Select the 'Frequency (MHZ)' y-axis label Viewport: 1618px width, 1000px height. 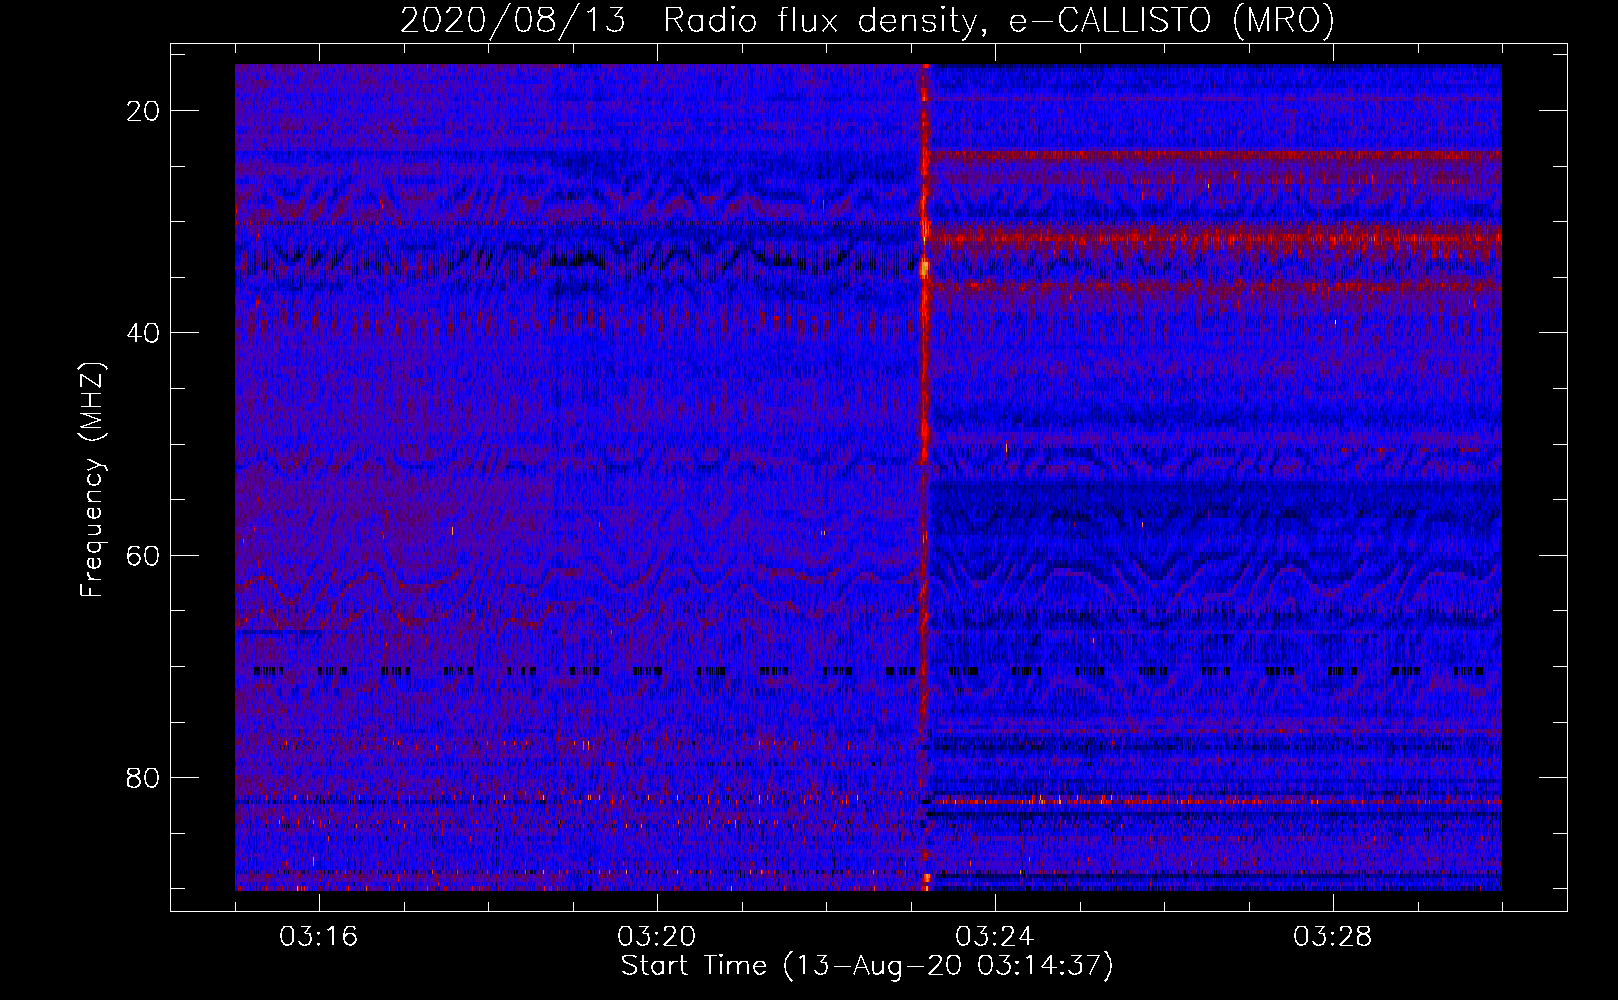pyautogui.click(x=92, y=480)
